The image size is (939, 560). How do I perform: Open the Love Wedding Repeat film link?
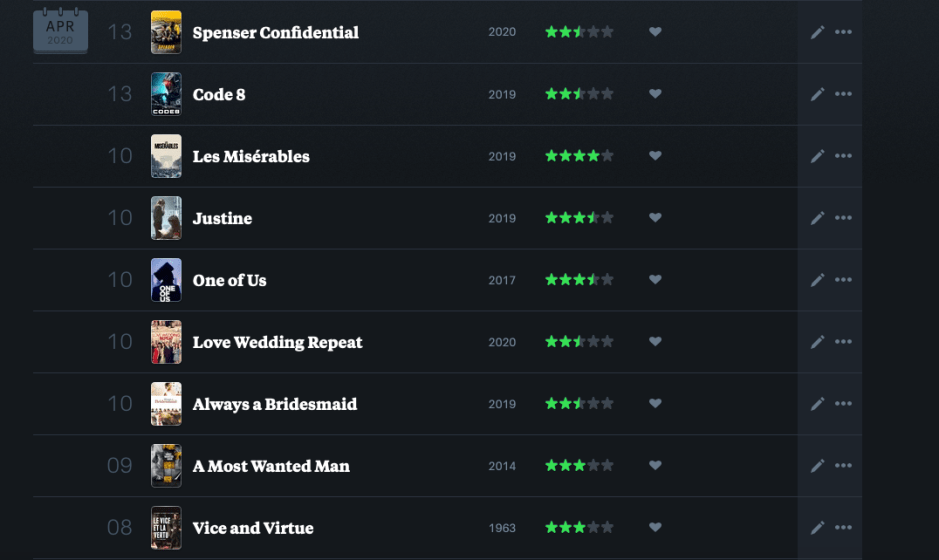click(x=277, y=342)
